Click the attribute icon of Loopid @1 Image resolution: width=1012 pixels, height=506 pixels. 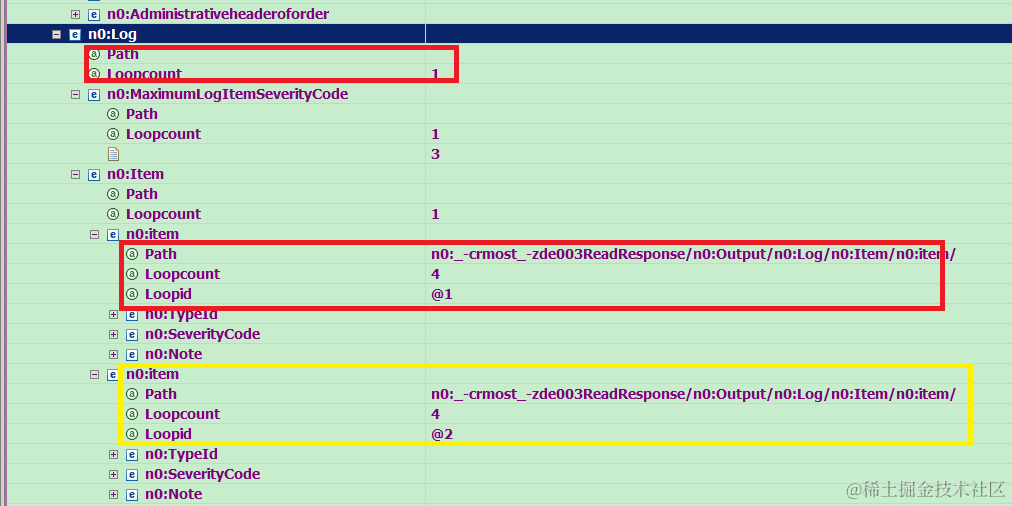(x=132, y=294)
